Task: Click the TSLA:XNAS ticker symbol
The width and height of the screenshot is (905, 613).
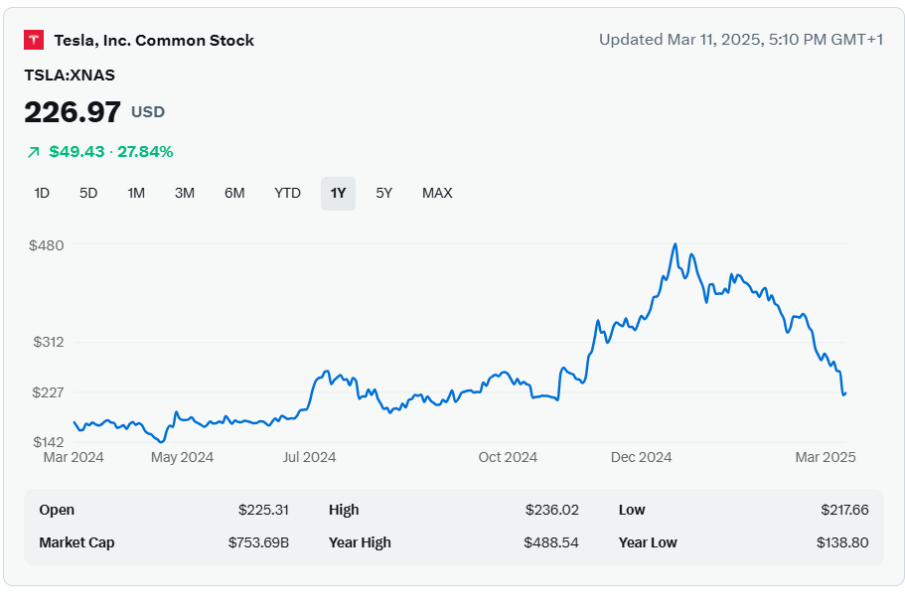Action: (70, 75)
